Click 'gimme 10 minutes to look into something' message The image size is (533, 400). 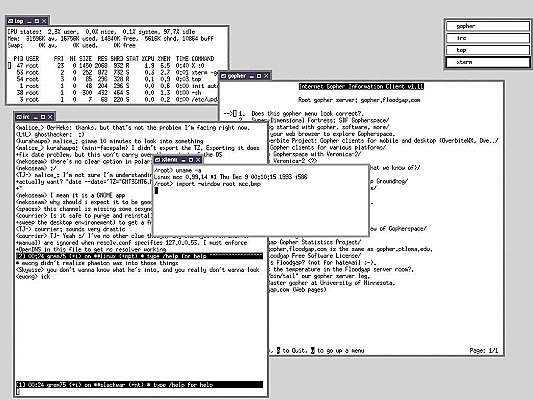pyautogui.click(x=109, y=141)
